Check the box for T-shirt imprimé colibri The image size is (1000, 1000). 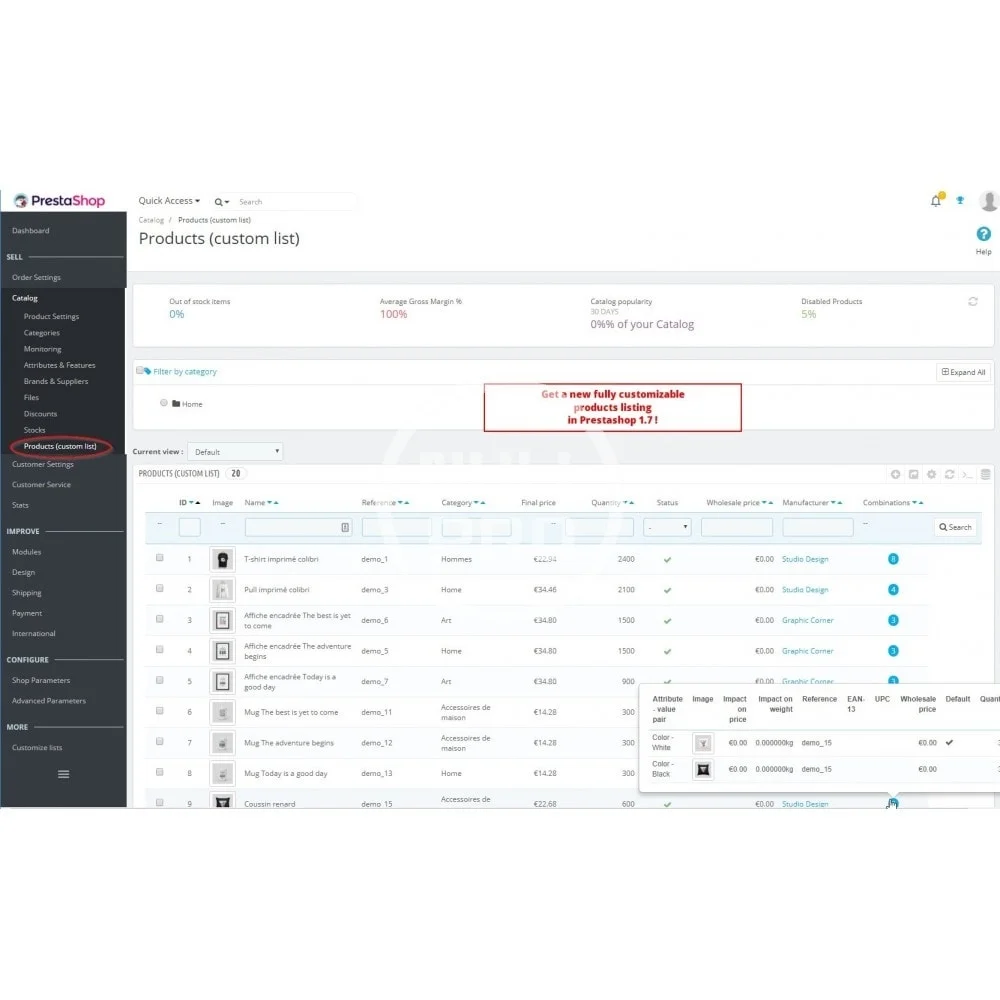(x=159, y=559)
